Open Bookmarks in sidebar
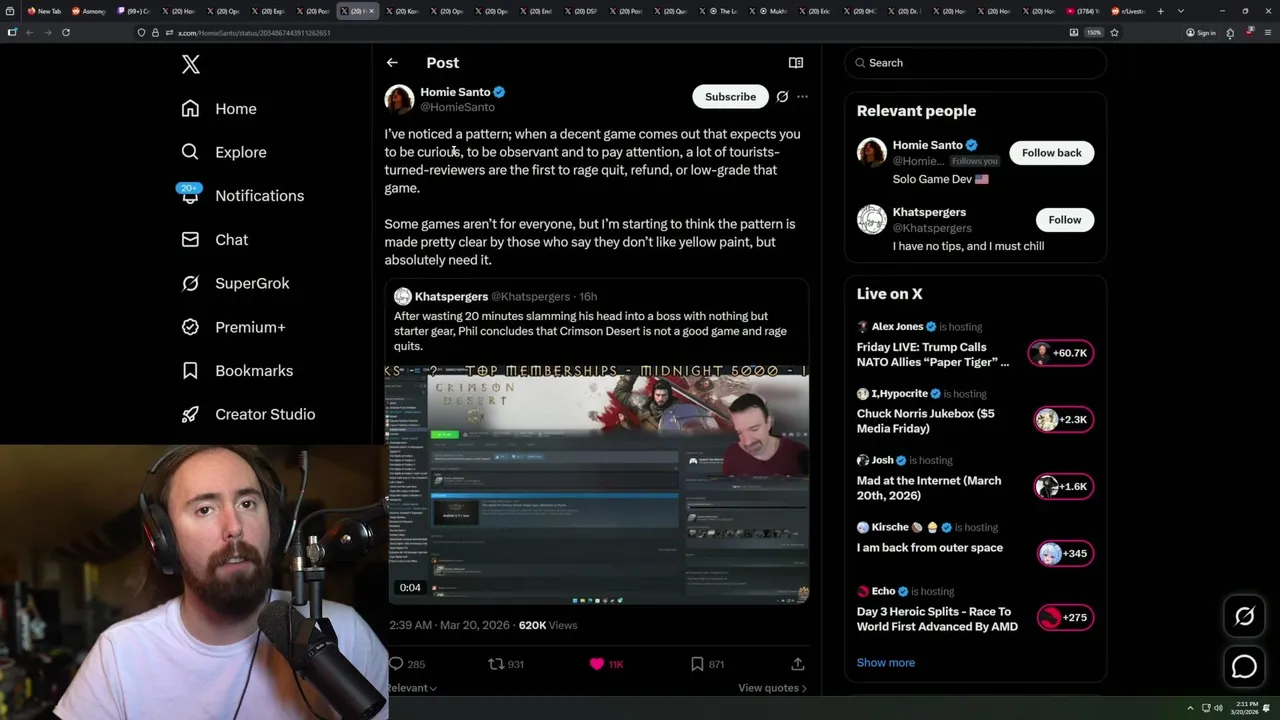The height and width of the screenshot is (720, 1280). pos(237,371)
